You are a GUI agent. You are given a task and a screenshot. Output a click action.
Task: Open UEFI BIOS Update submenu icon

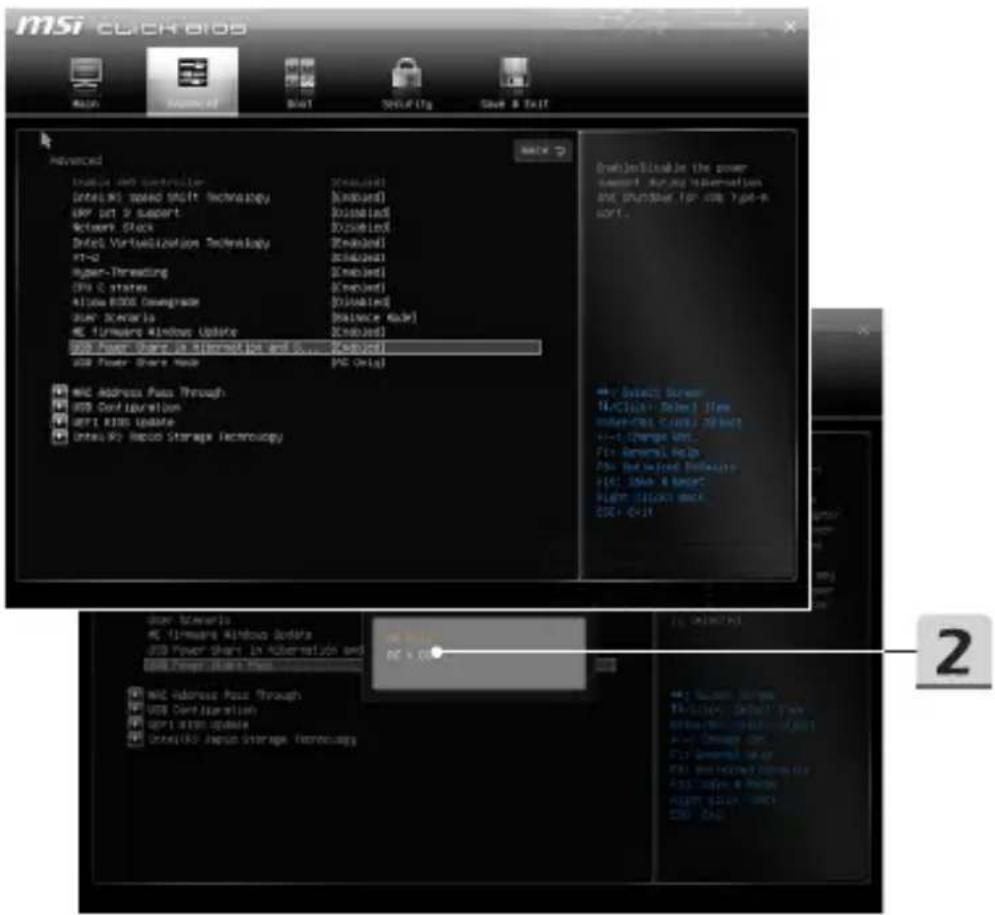pos(60,421)
